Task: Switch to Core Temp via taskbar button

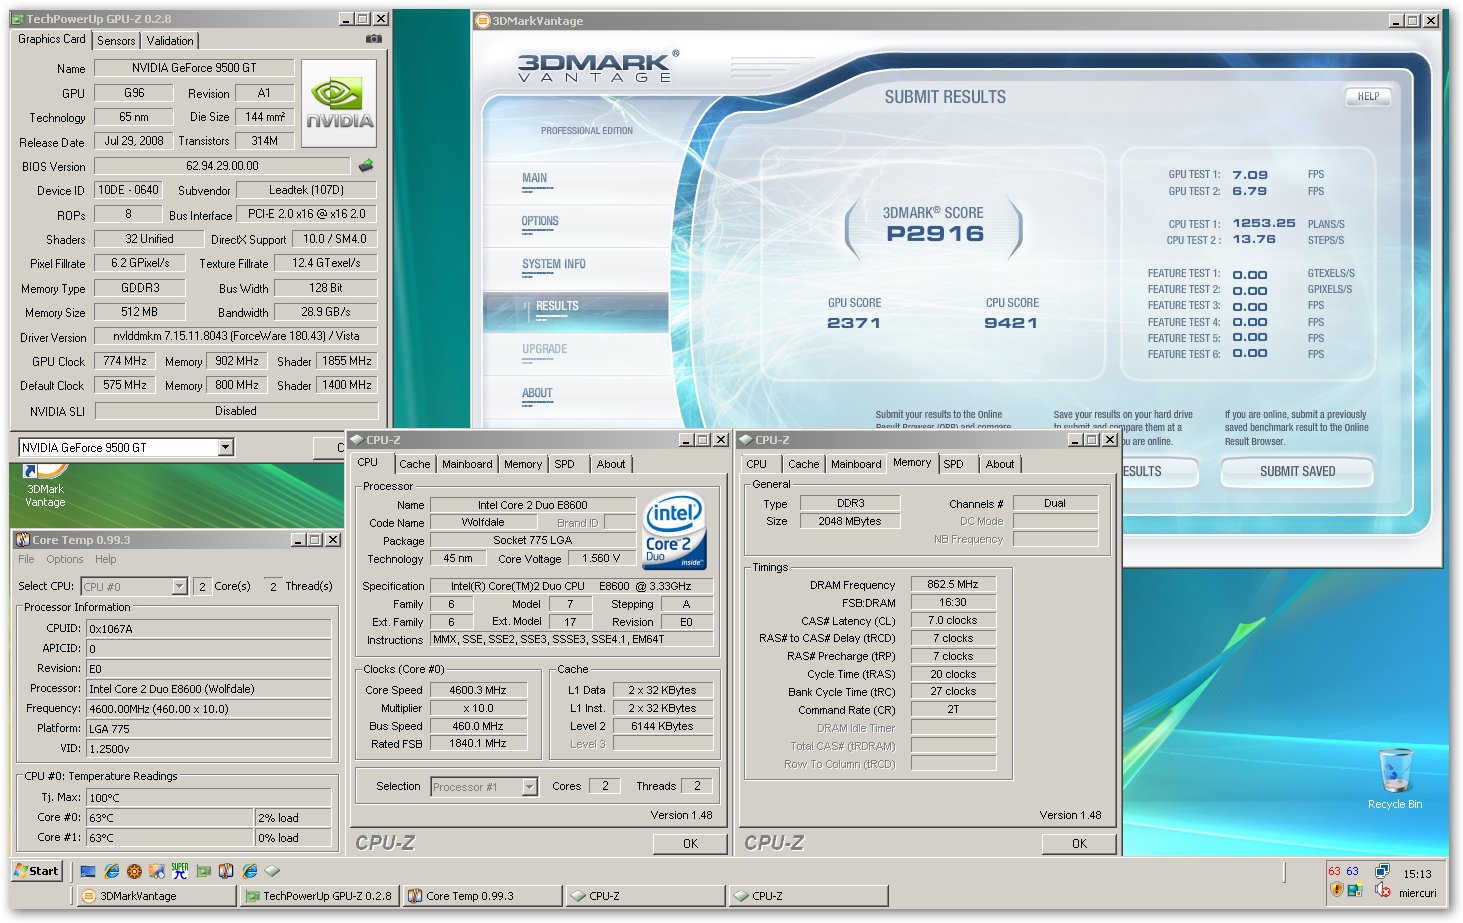Action: [483, 896]
